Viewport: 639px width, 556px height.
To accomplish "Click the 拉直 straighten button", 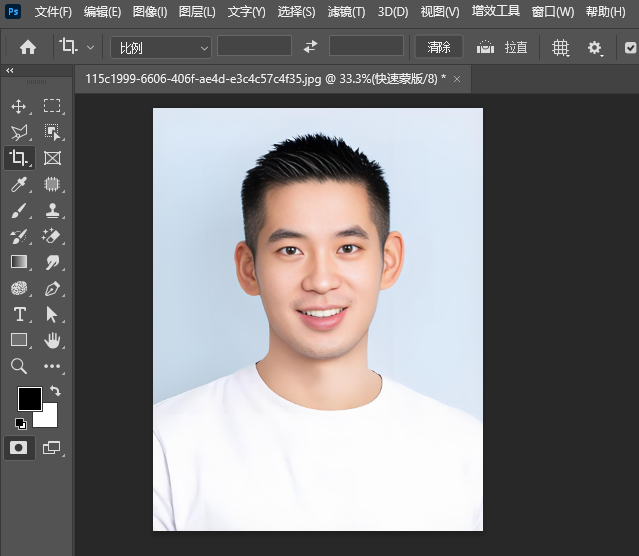I will click(x=502, y=47).
